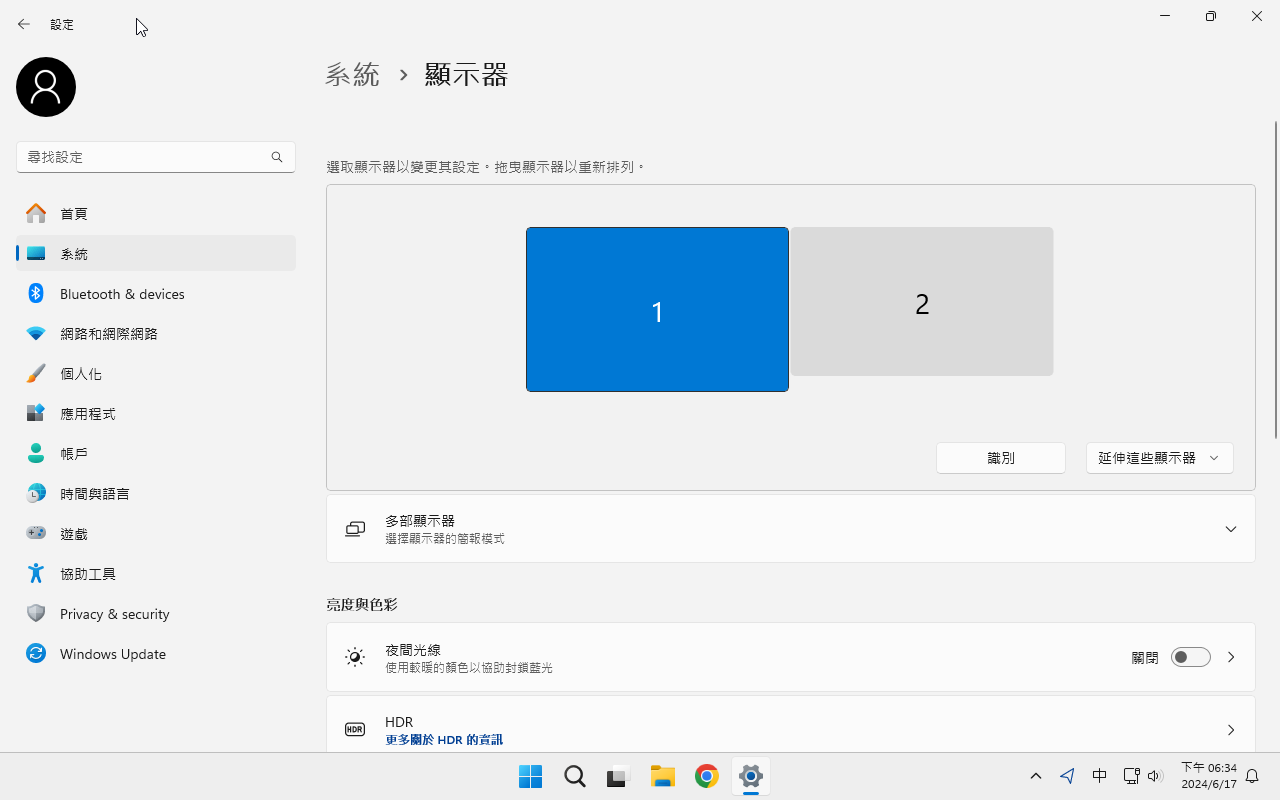Open Privacy & security settings

(x=114, y=614)
